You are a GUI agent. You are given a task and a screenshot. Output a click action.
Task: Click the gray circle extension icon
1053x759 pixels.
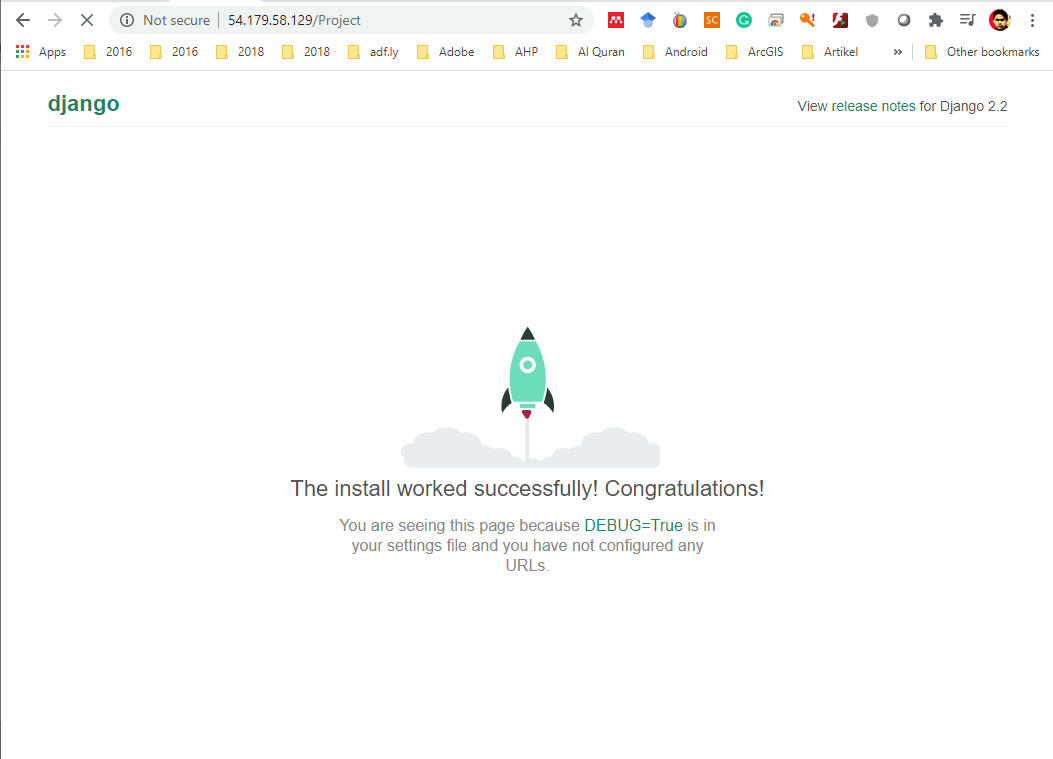pos(904,20)
